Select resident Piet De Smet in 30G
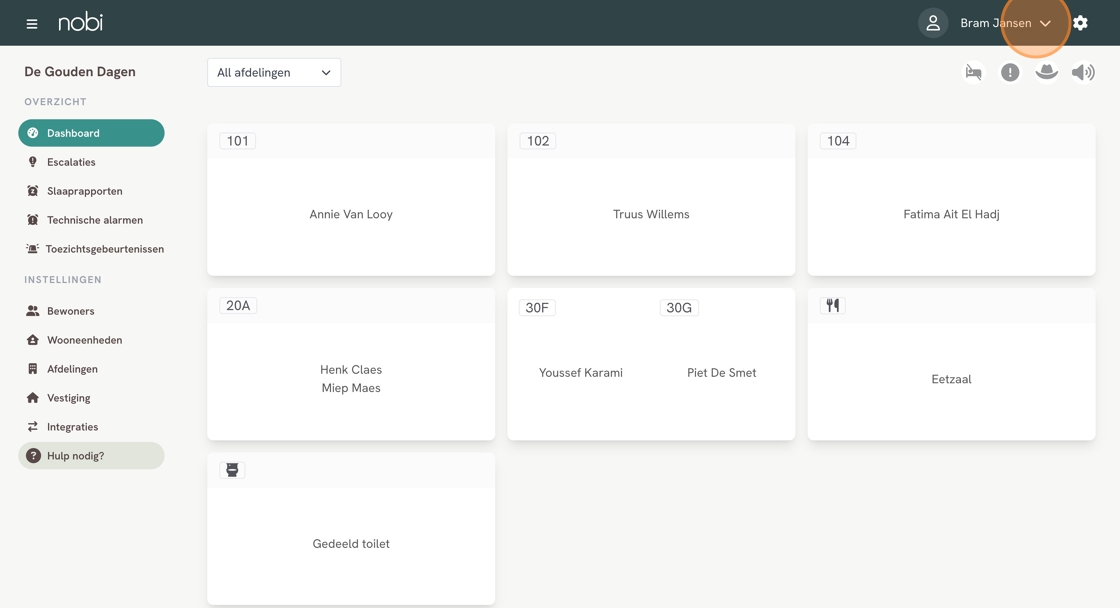 pyautogui.click(x=721, y=373)
